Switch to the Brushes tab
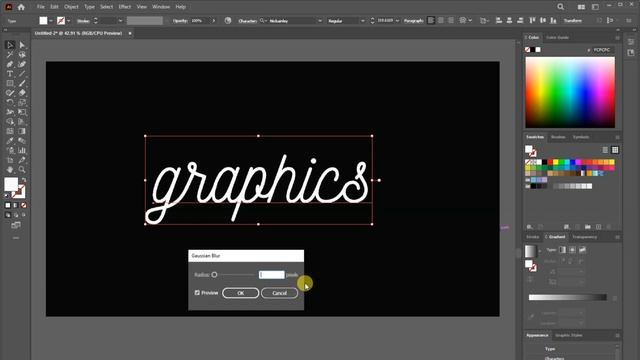 pos(558,137)
